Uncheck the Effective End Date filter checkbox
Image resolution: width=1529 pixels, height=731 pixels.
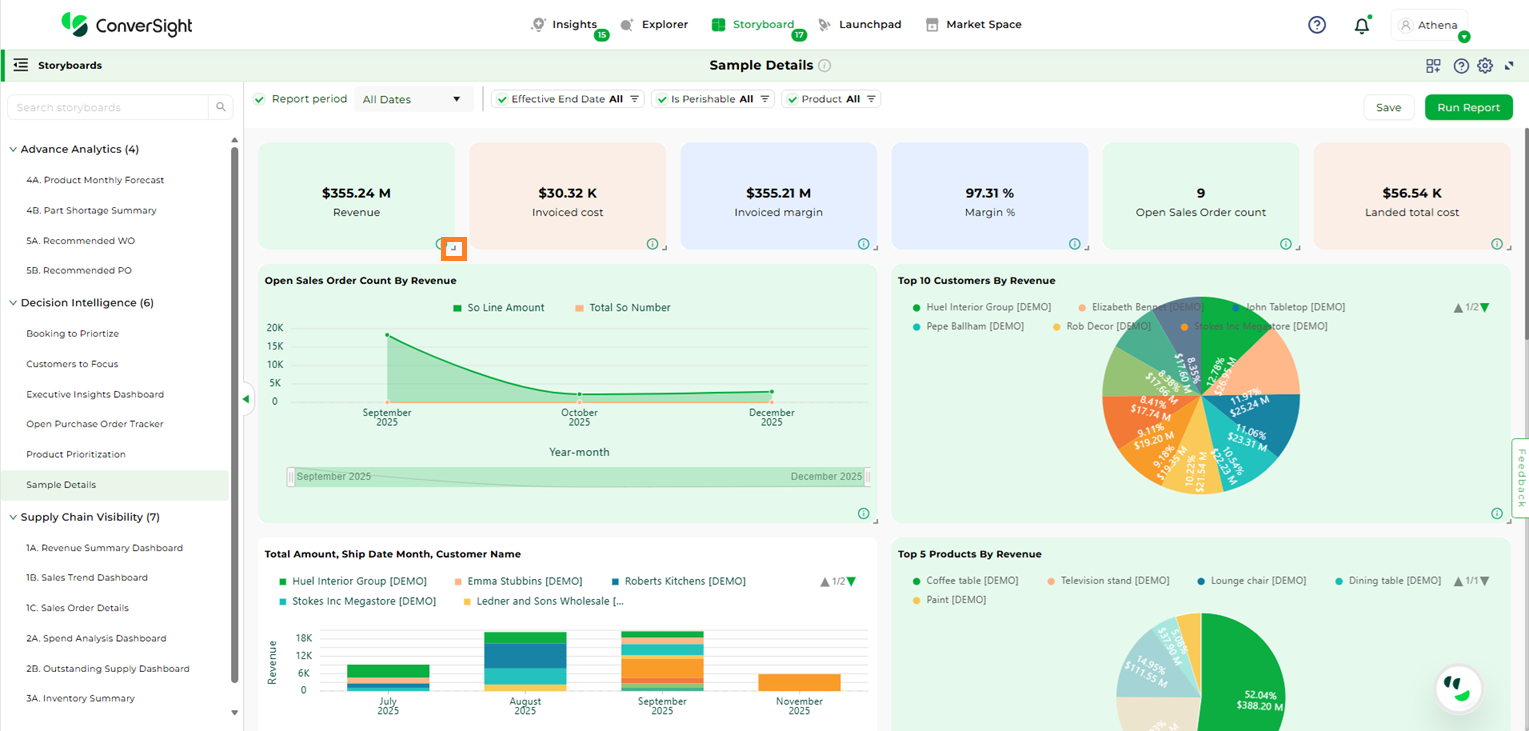(x=500, y=99)
